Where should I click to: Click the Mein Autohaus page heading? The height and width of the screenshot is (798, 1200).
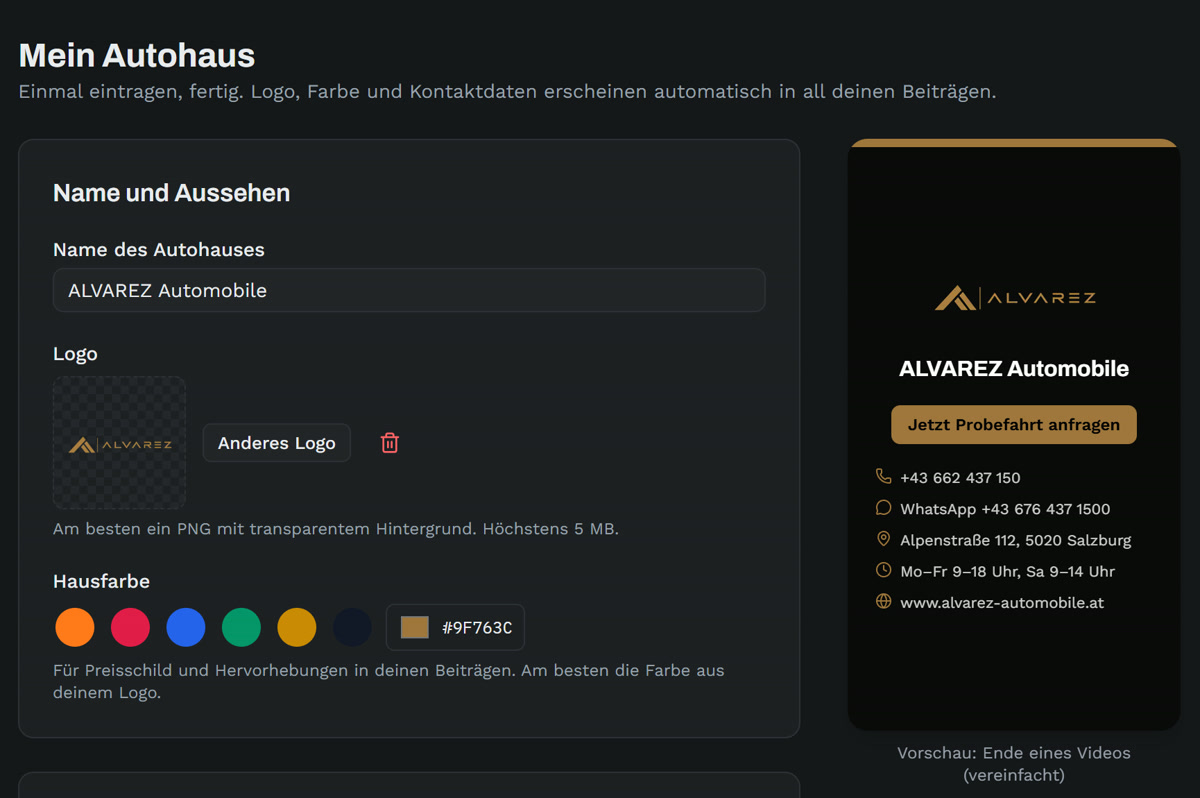coord(137,55)
